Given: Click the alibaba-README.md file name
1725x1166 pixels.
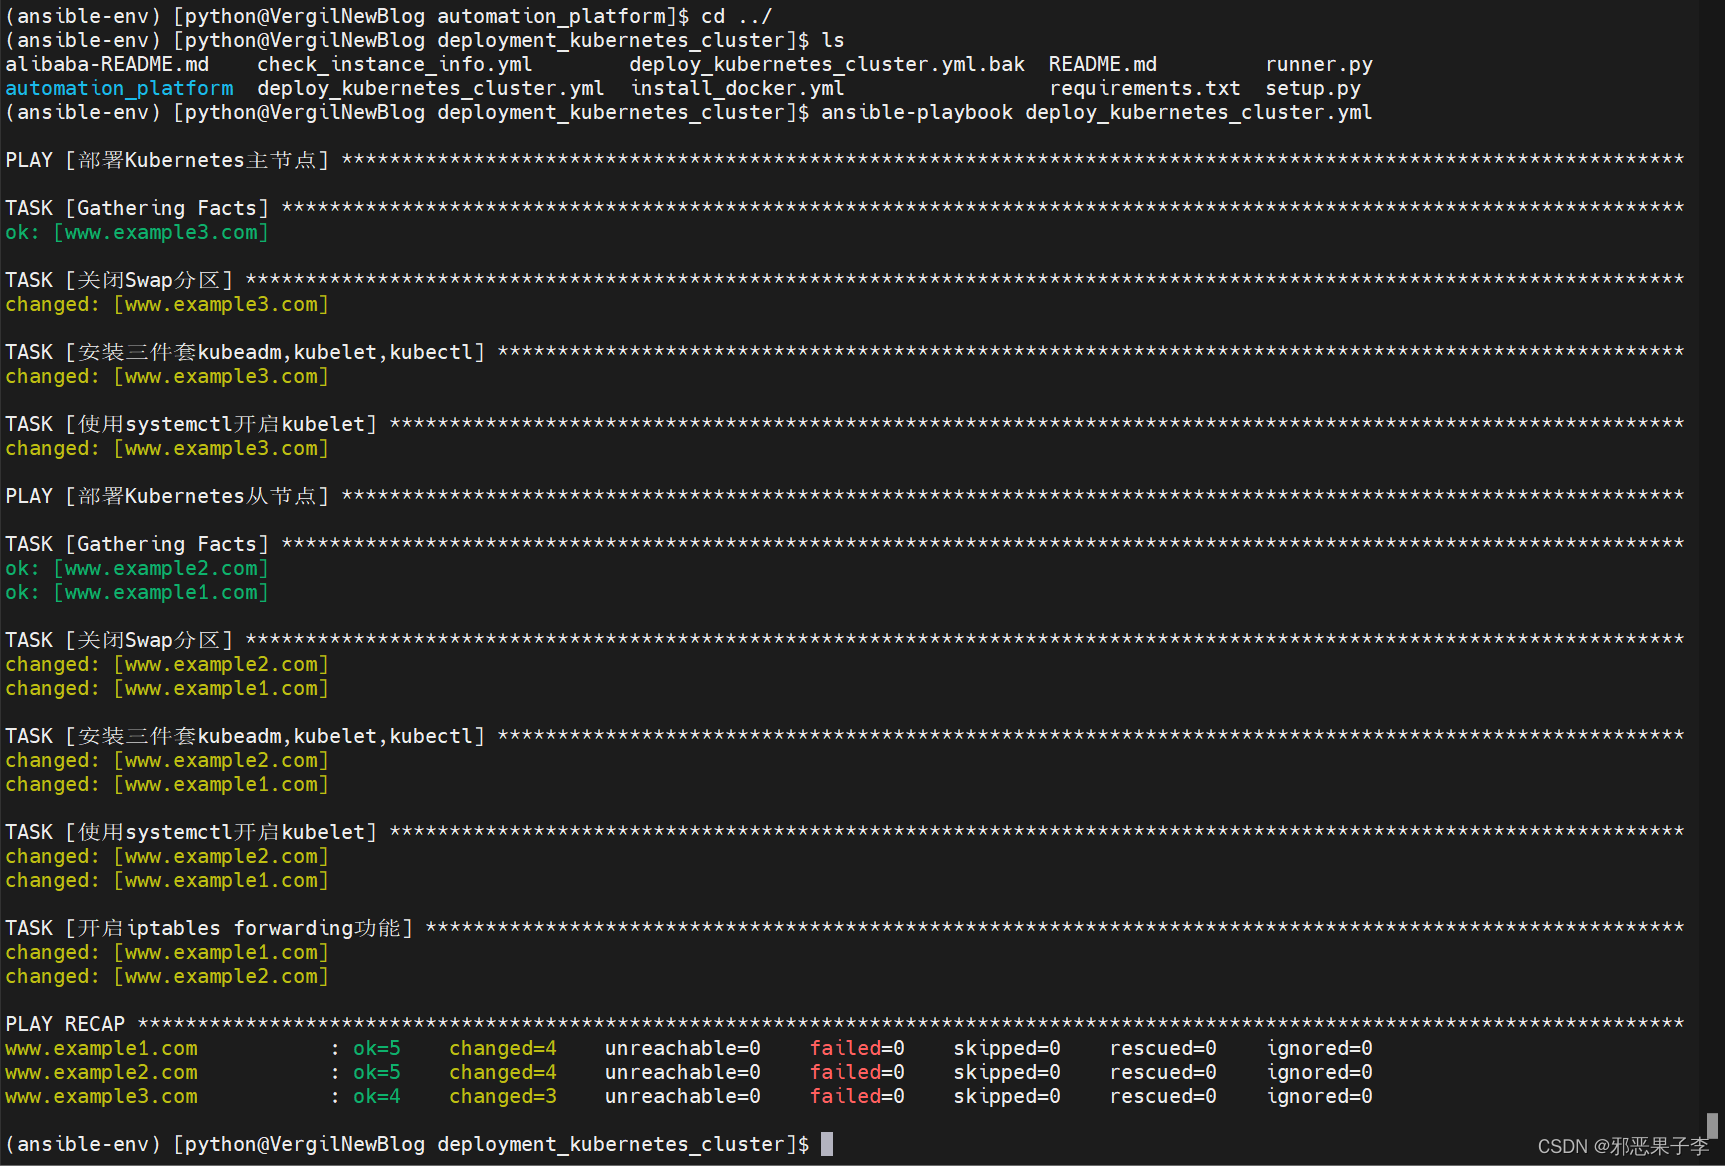Looking at the screenshot, I should point(108,64).
